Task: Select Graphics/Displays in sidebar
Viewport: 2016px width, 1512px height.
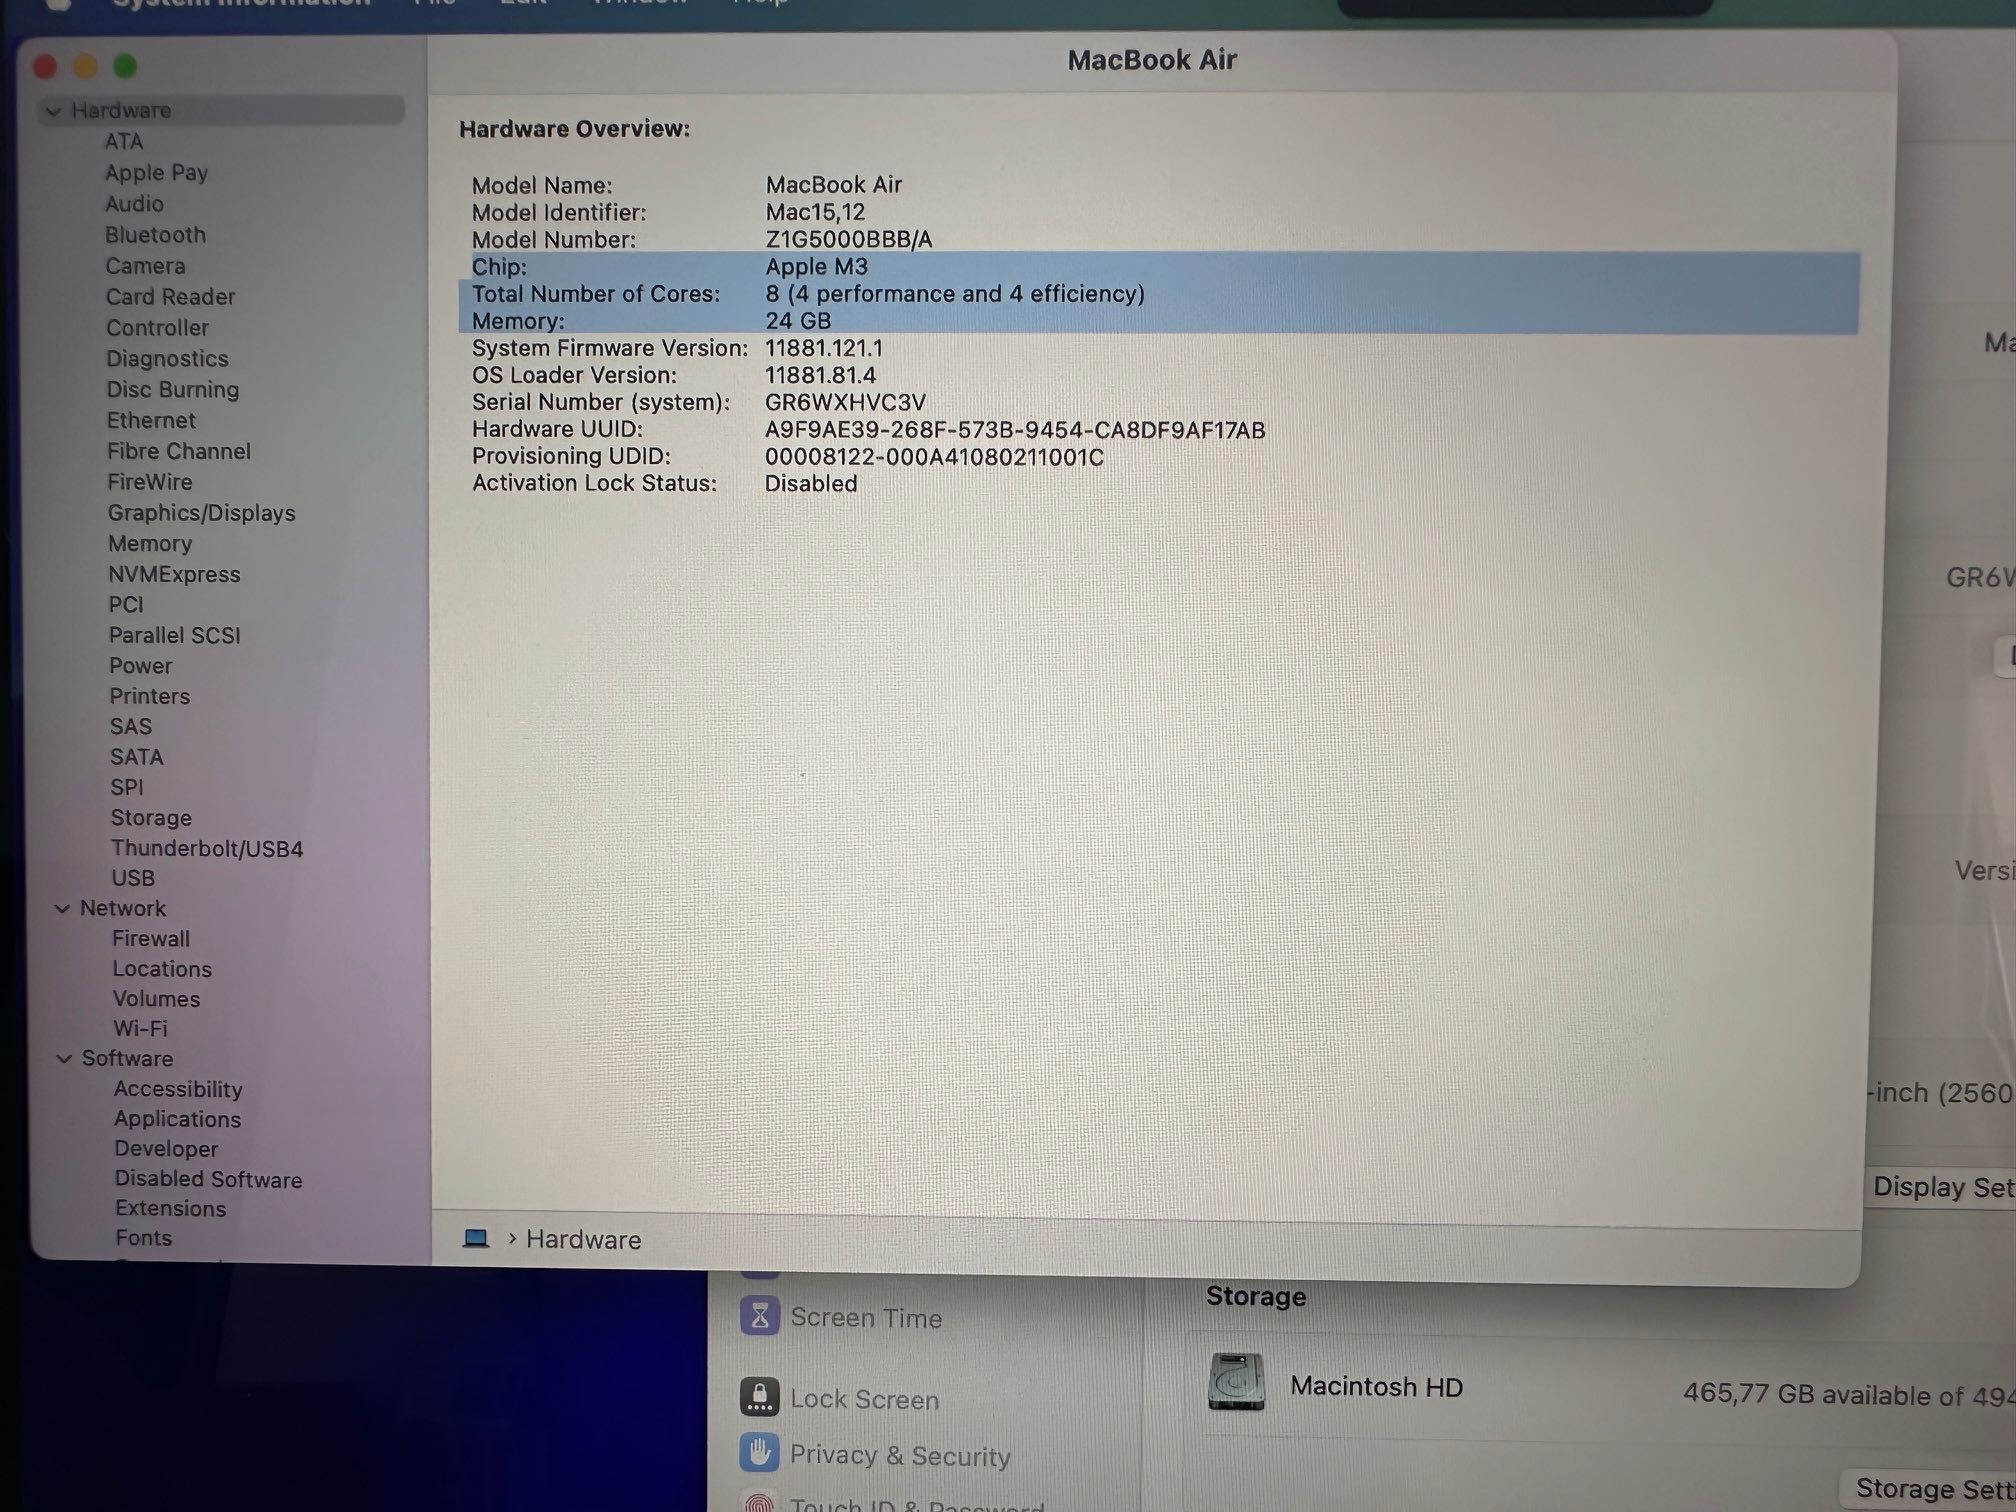Action: [201, 513]
